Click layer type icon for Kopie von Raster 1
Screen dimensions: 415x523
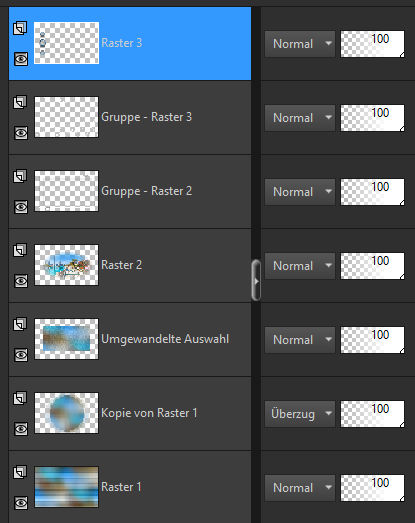coord(20,398)
